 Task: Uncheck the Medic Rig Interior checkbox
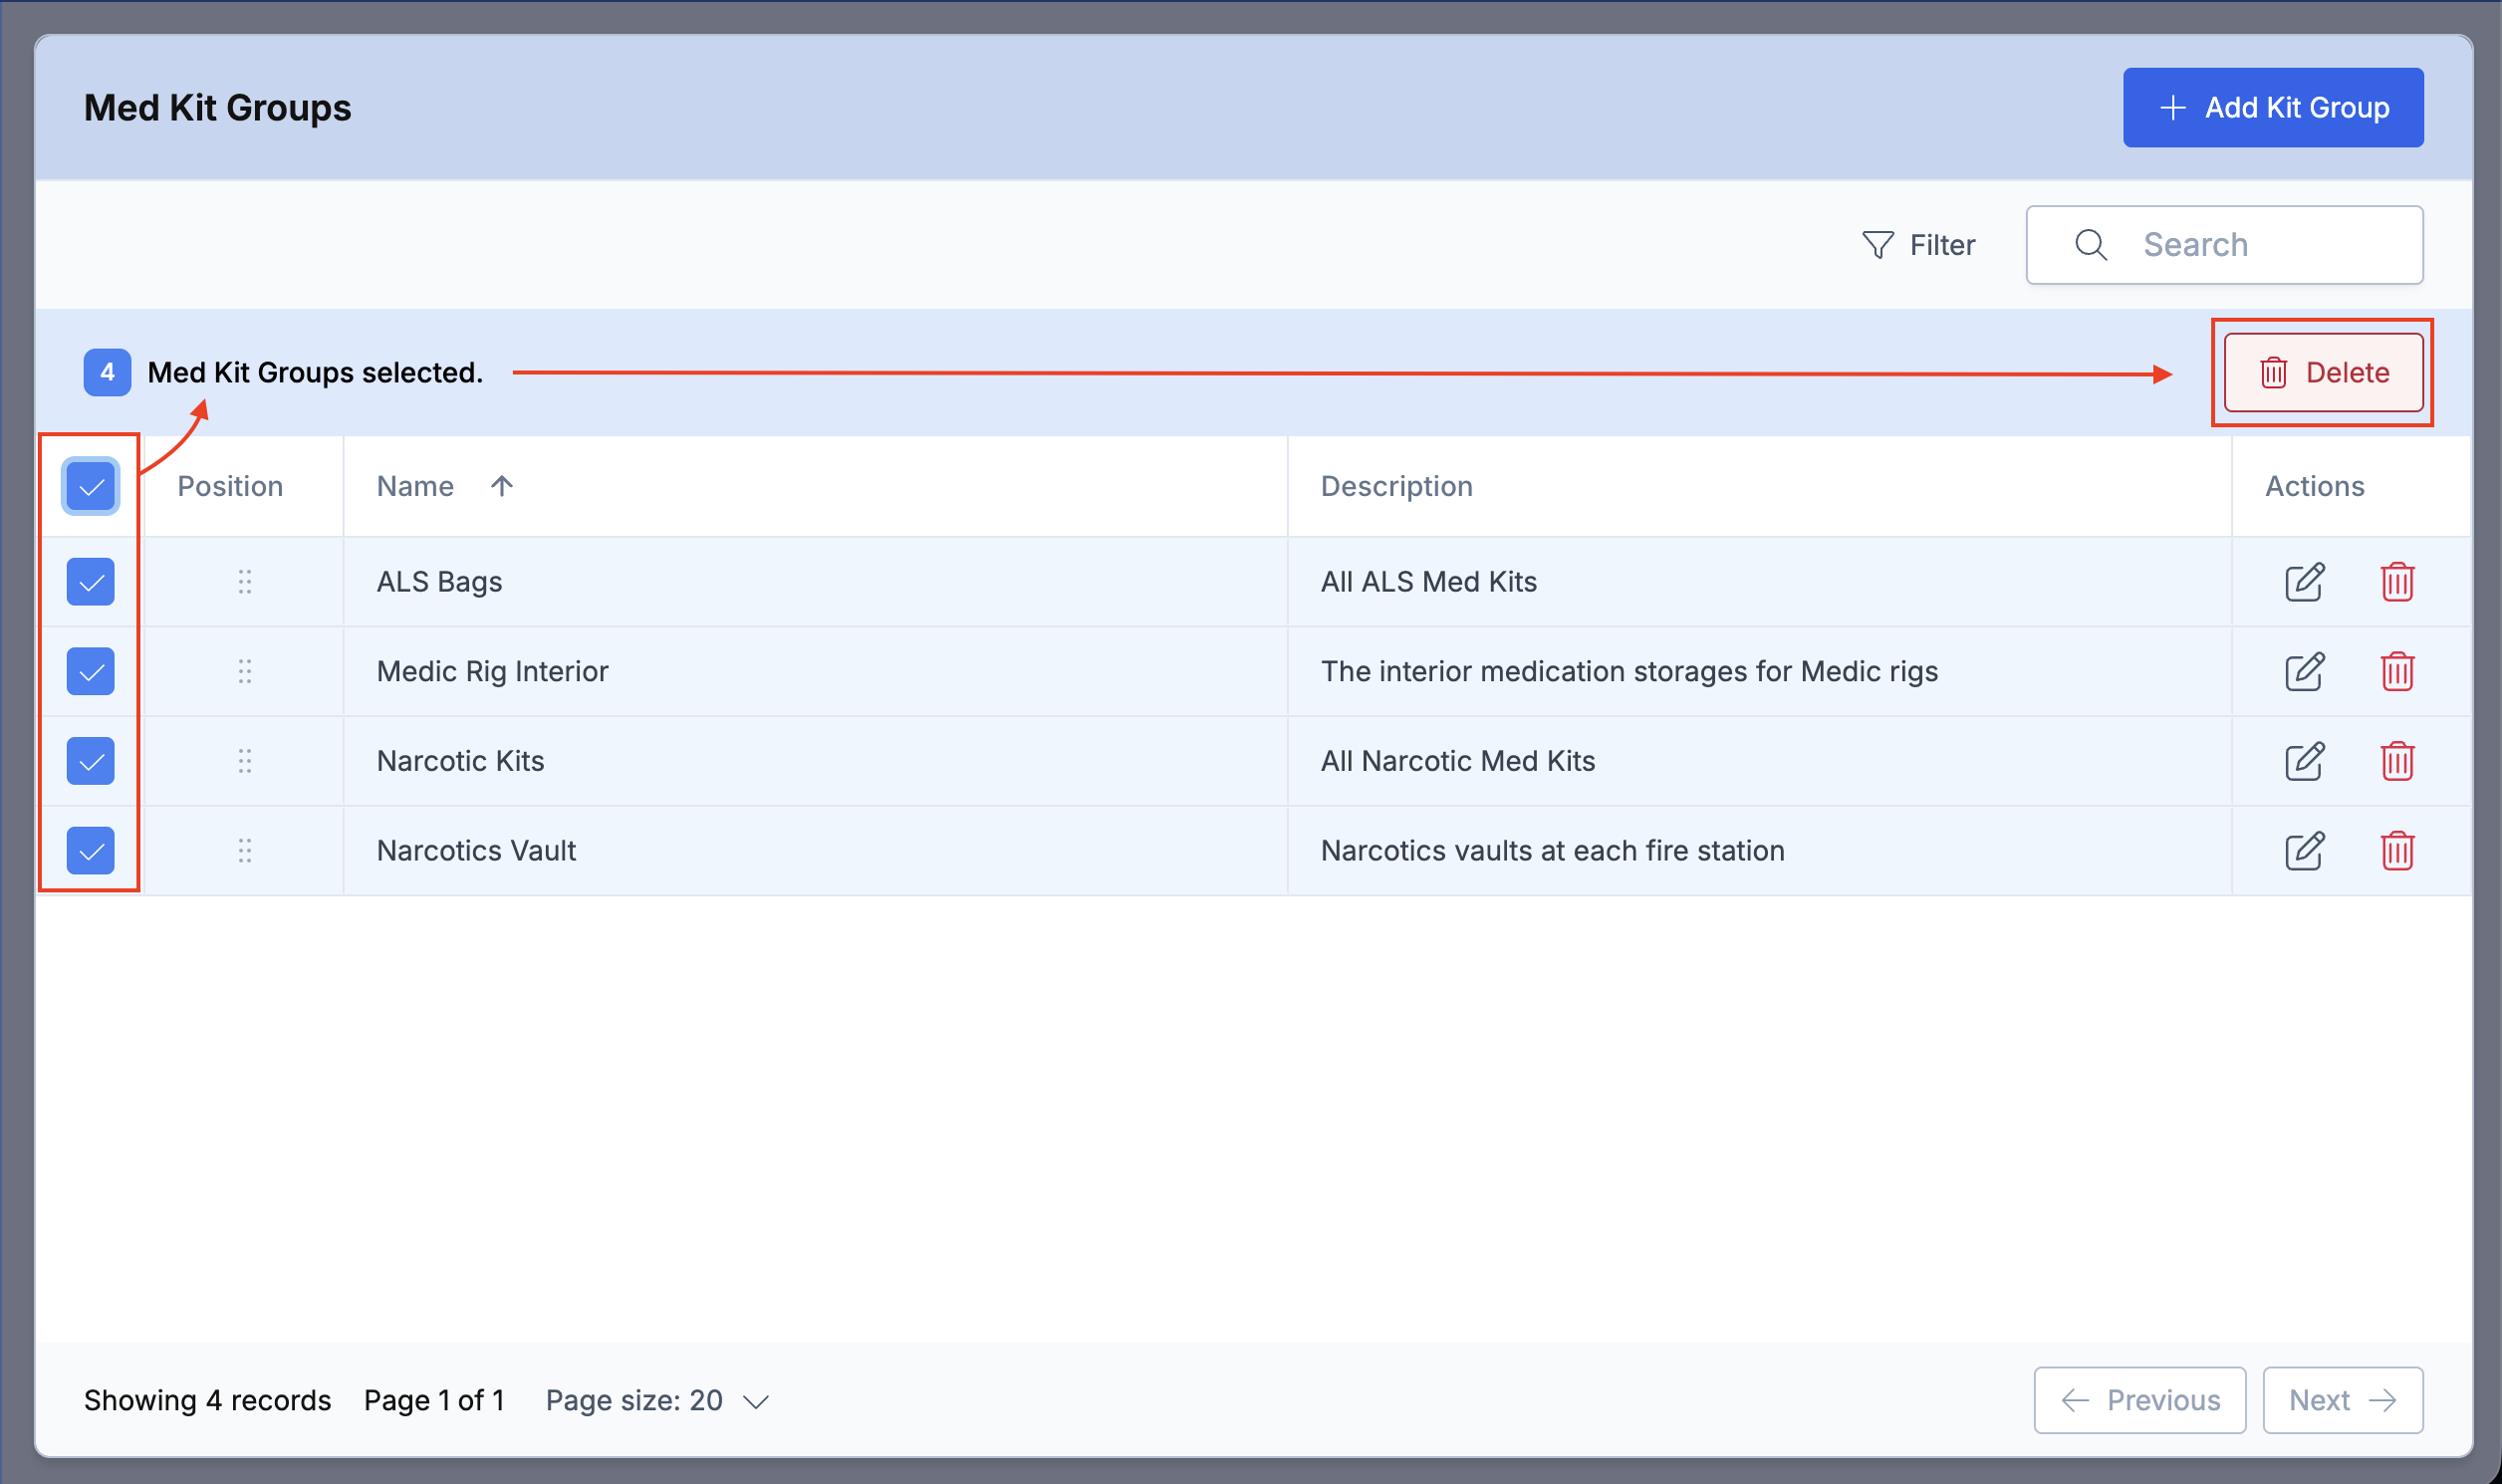91,671
